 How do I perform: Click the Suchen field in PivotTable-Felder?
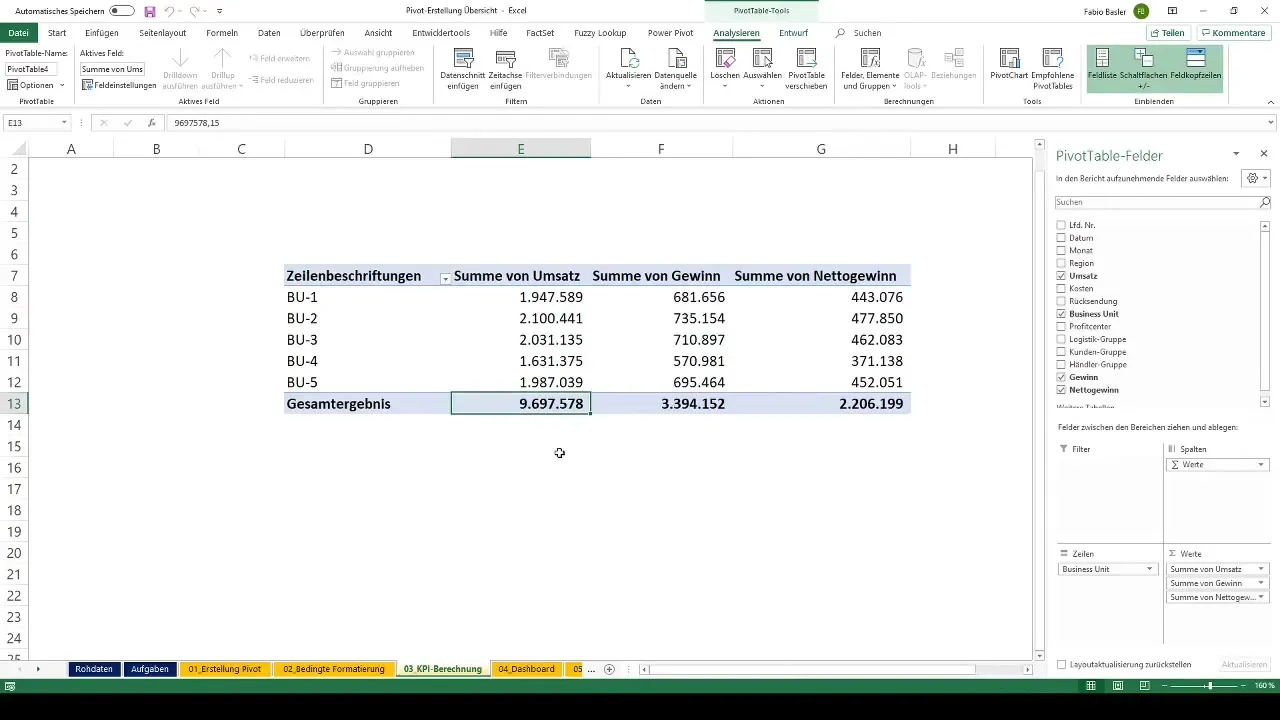point(1157,202)
